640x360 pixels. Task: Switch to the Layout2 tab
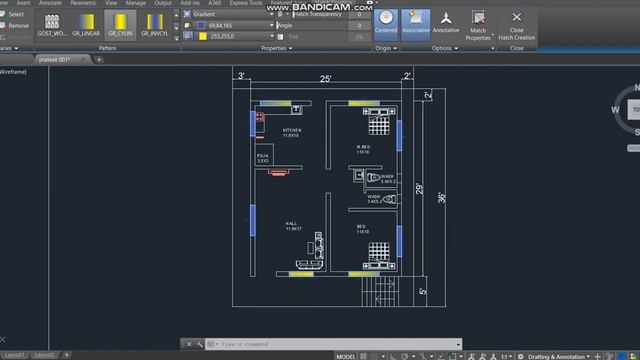(x=44, y=355)
